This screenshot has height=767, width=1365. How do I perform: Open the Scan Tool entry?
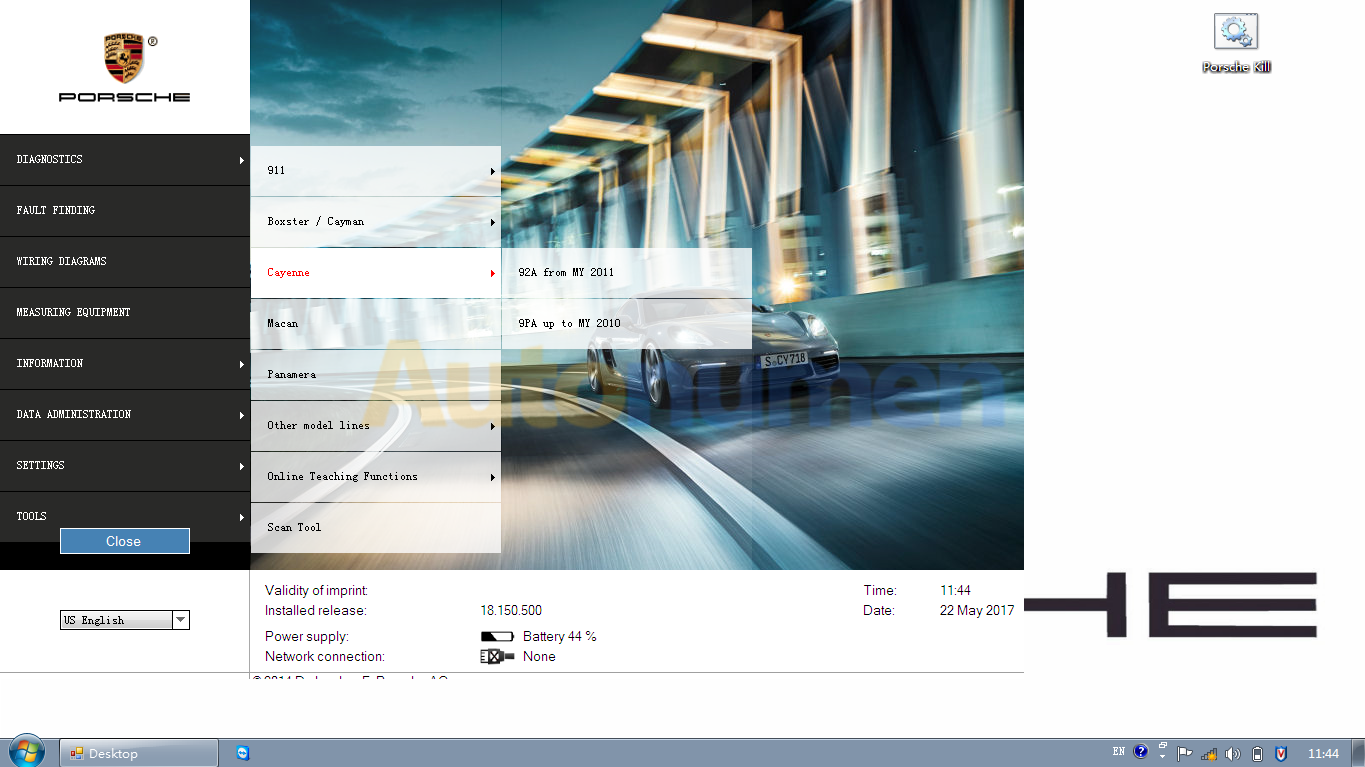click(x=376, y=528)
